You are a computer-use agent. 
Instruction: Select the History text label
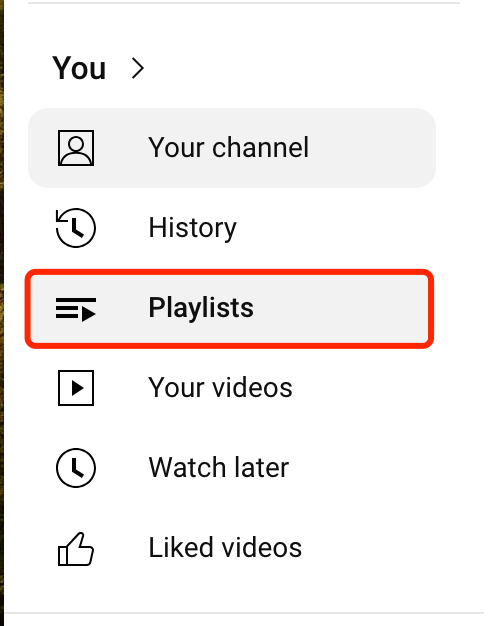coord(192,228)
